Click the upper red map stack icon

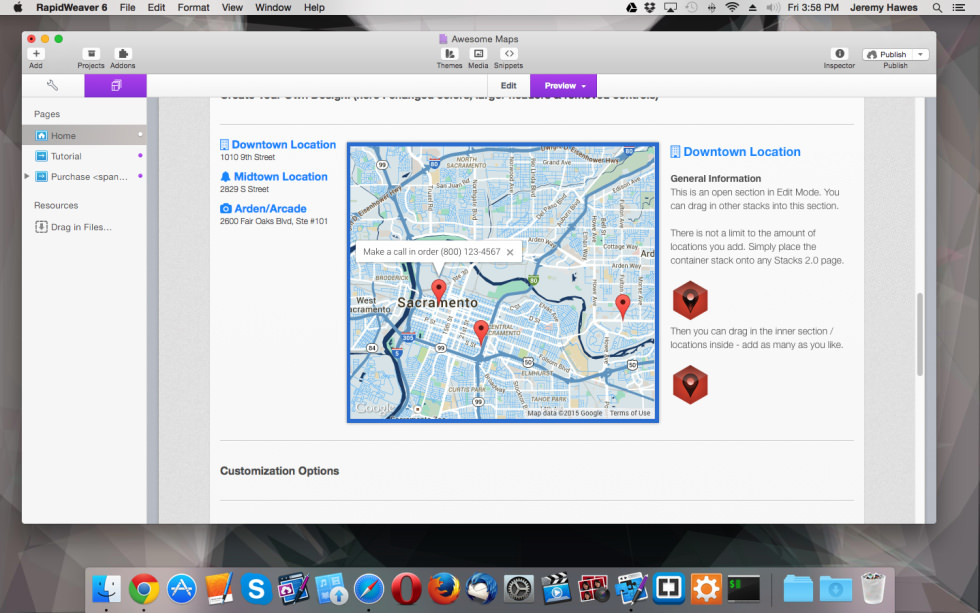(690, 300)
